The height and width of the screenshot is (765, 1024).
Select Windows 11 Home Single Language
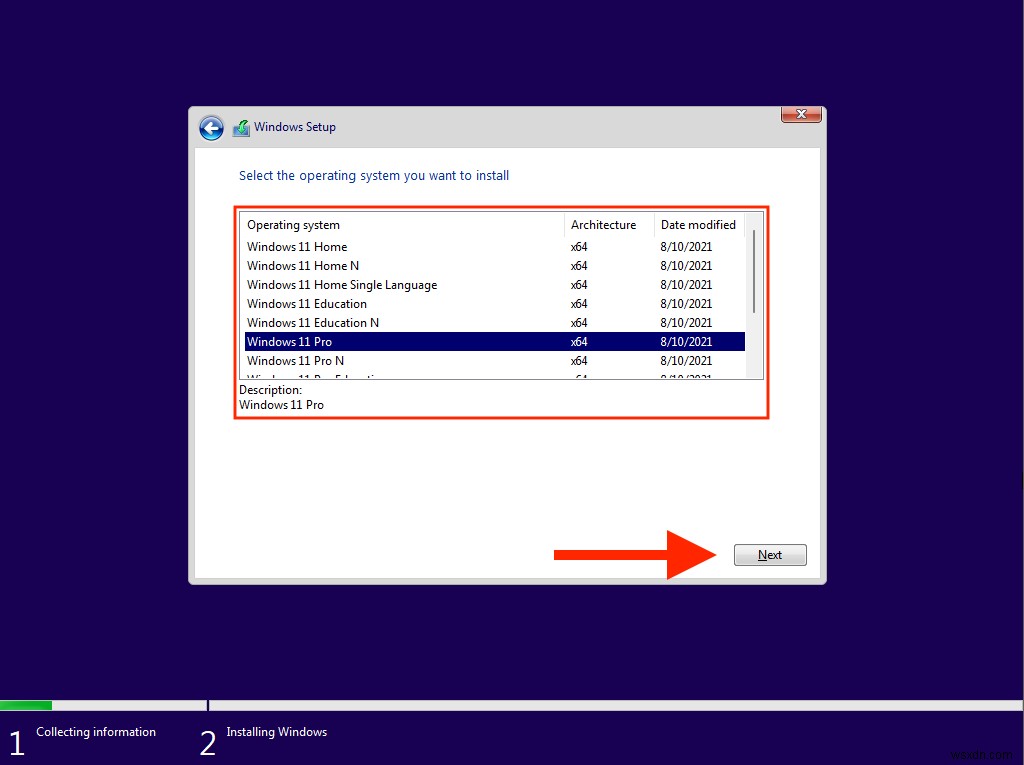pos(342,284)
